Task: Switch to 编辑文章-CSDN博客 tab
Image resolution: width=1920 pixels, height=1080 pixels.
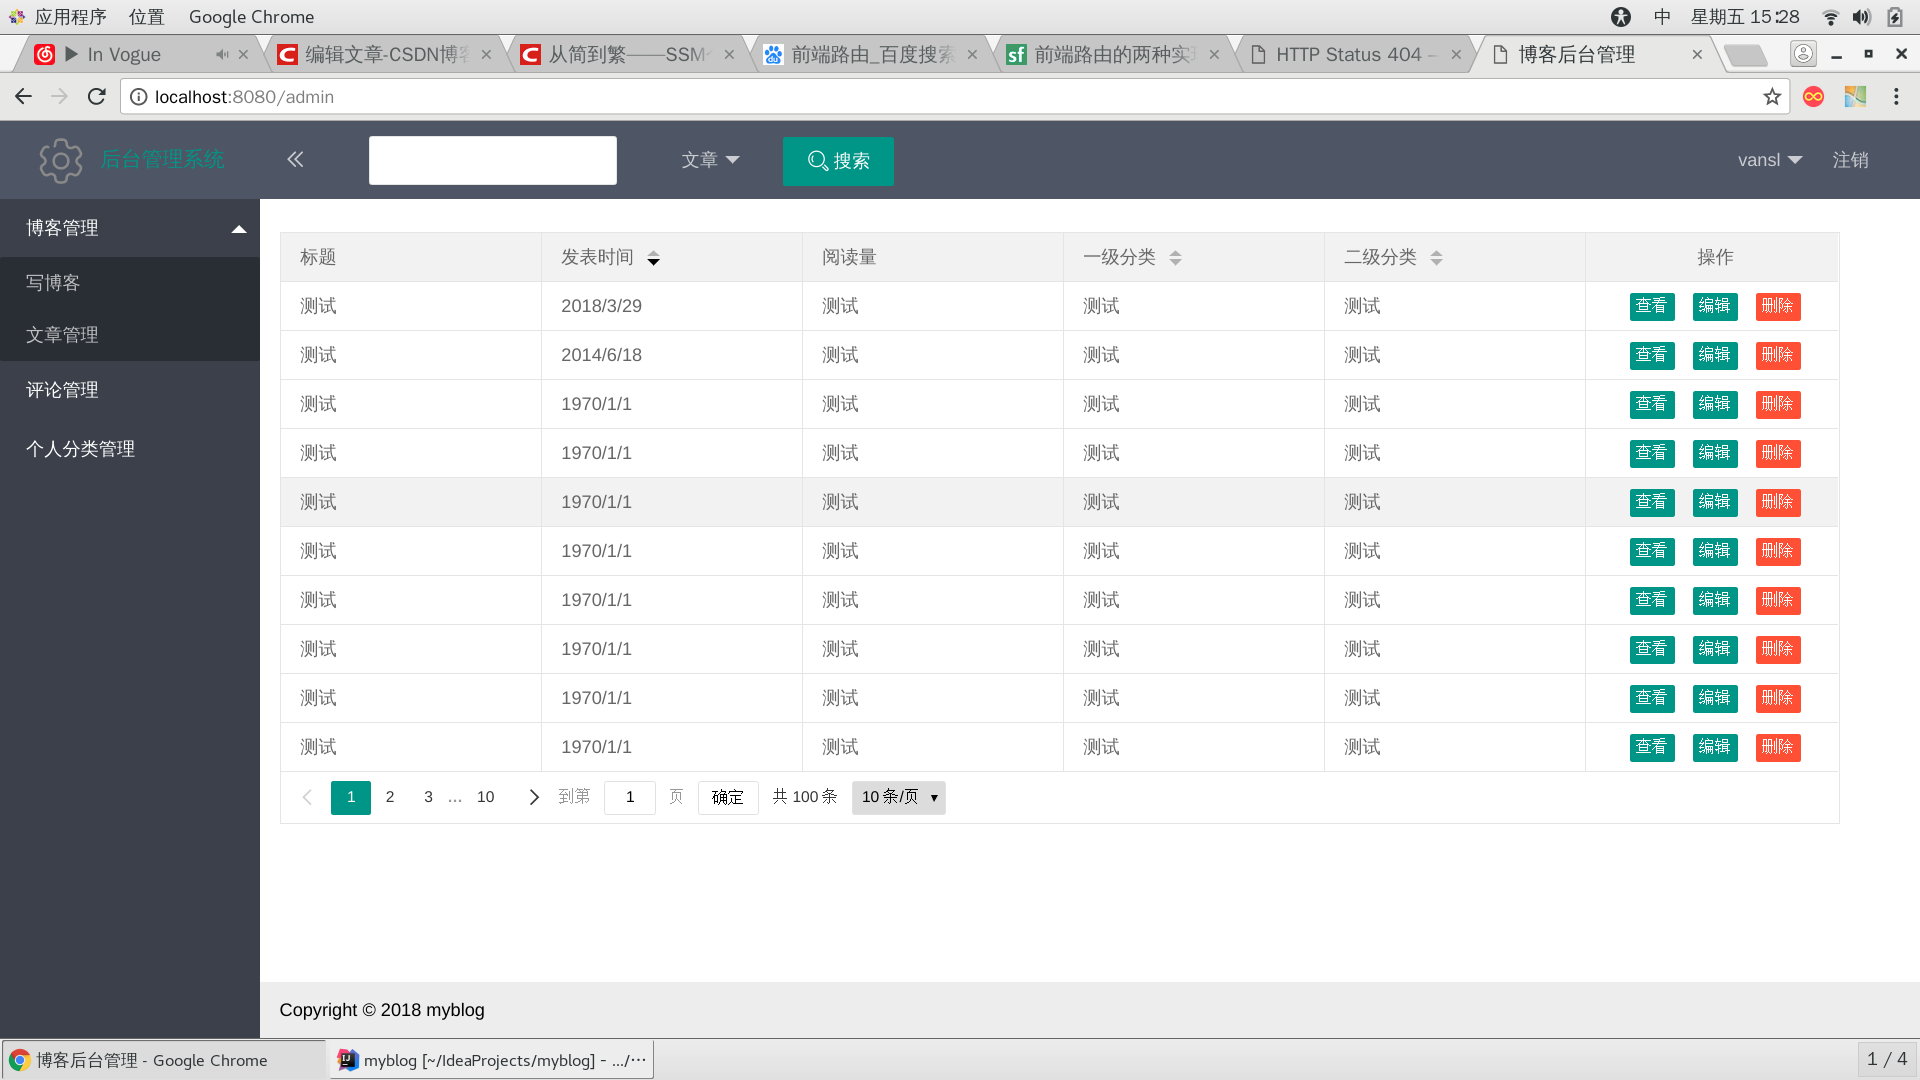Action: (385, 54)
